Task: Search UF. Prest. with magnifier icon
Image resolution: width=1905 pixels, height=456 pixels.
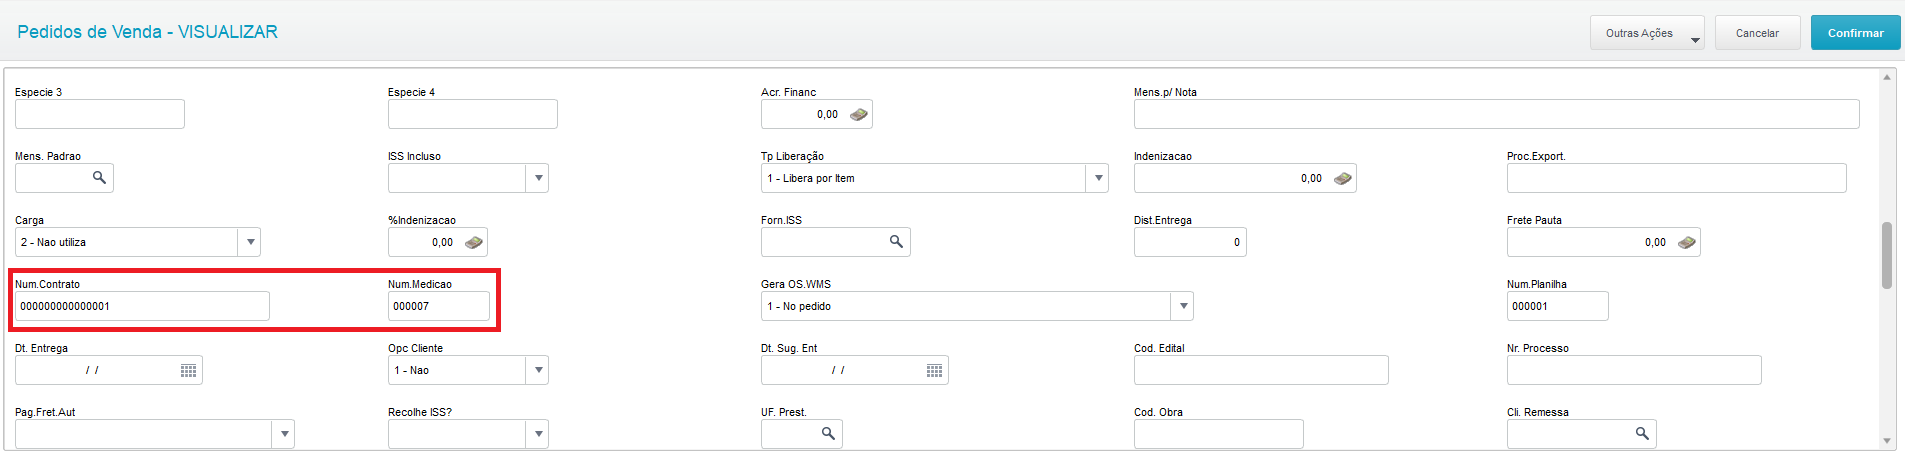Action: (828, 434)
